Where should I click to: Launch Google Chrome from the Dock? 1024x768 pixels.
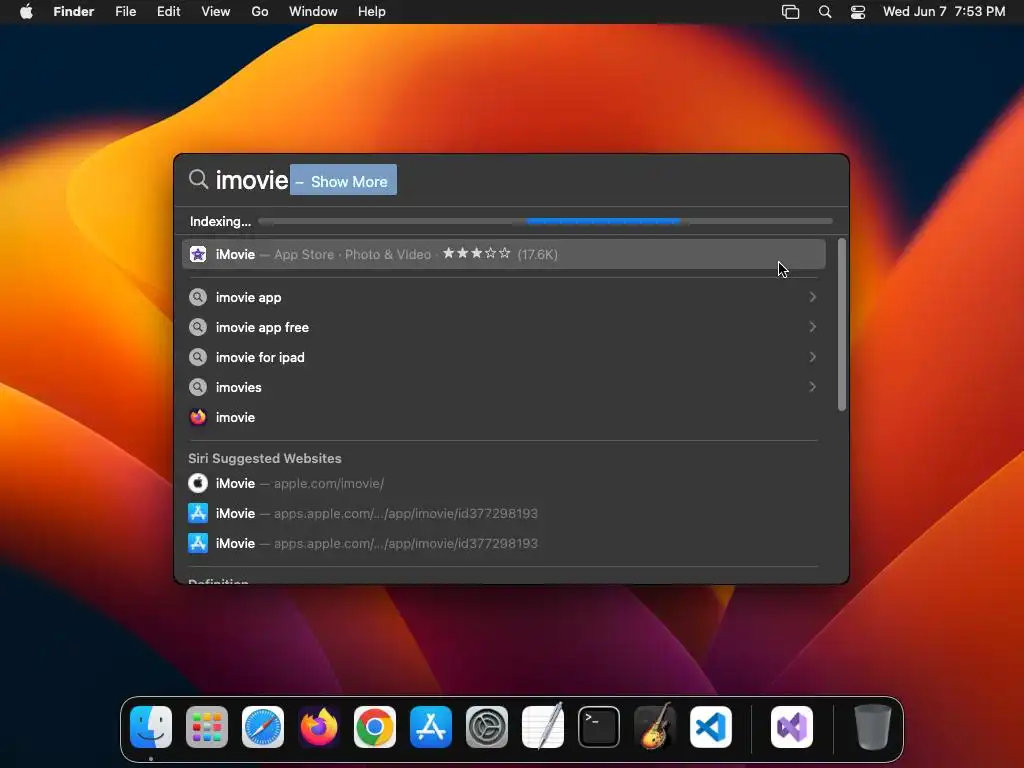click(x=375, y=727)
